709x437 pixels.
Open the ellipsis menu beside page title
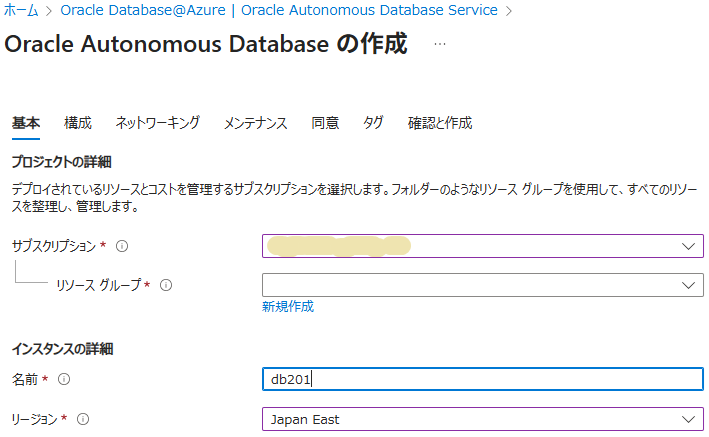(x=440, y=44)
